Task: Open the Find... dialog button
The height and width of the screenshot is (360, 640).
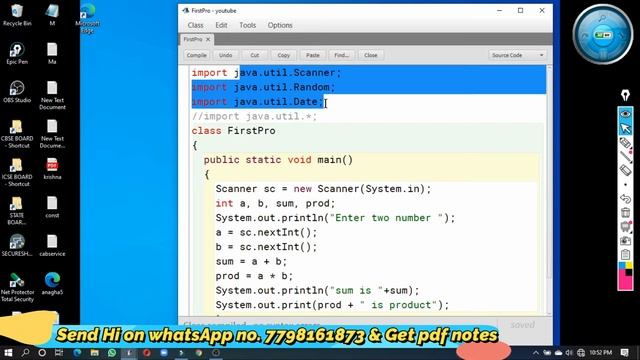Action: (342, 55)
